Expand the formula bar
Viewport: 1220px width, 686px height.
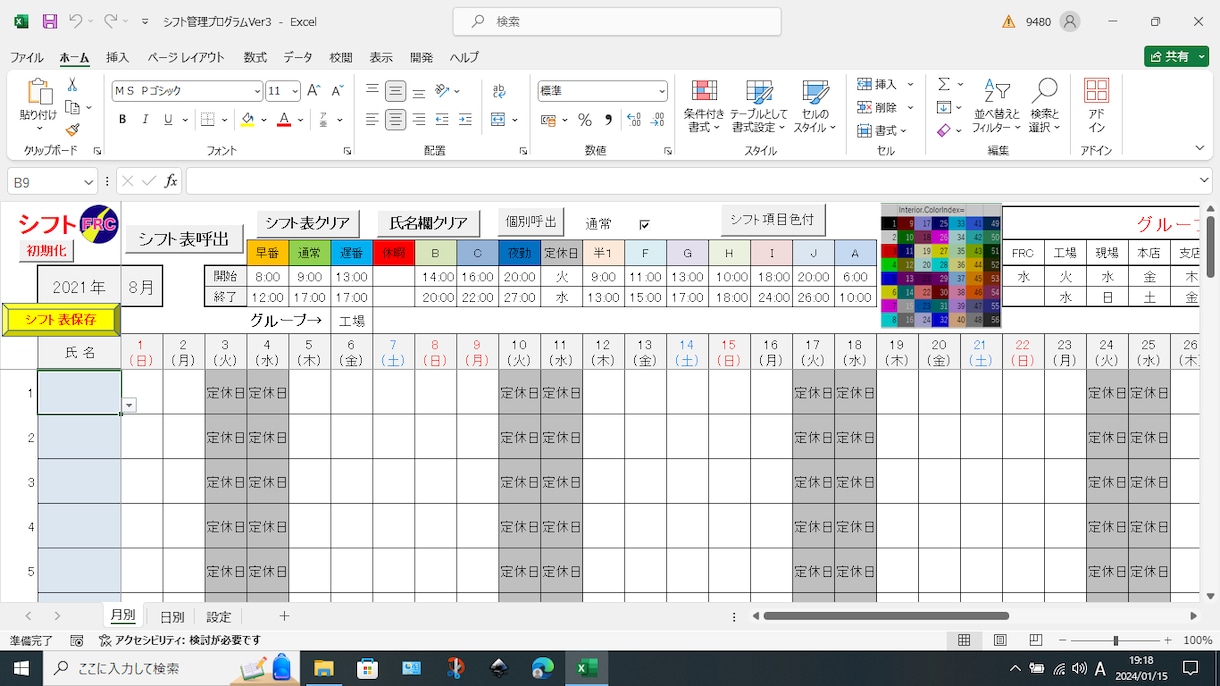click(1204, 181)
